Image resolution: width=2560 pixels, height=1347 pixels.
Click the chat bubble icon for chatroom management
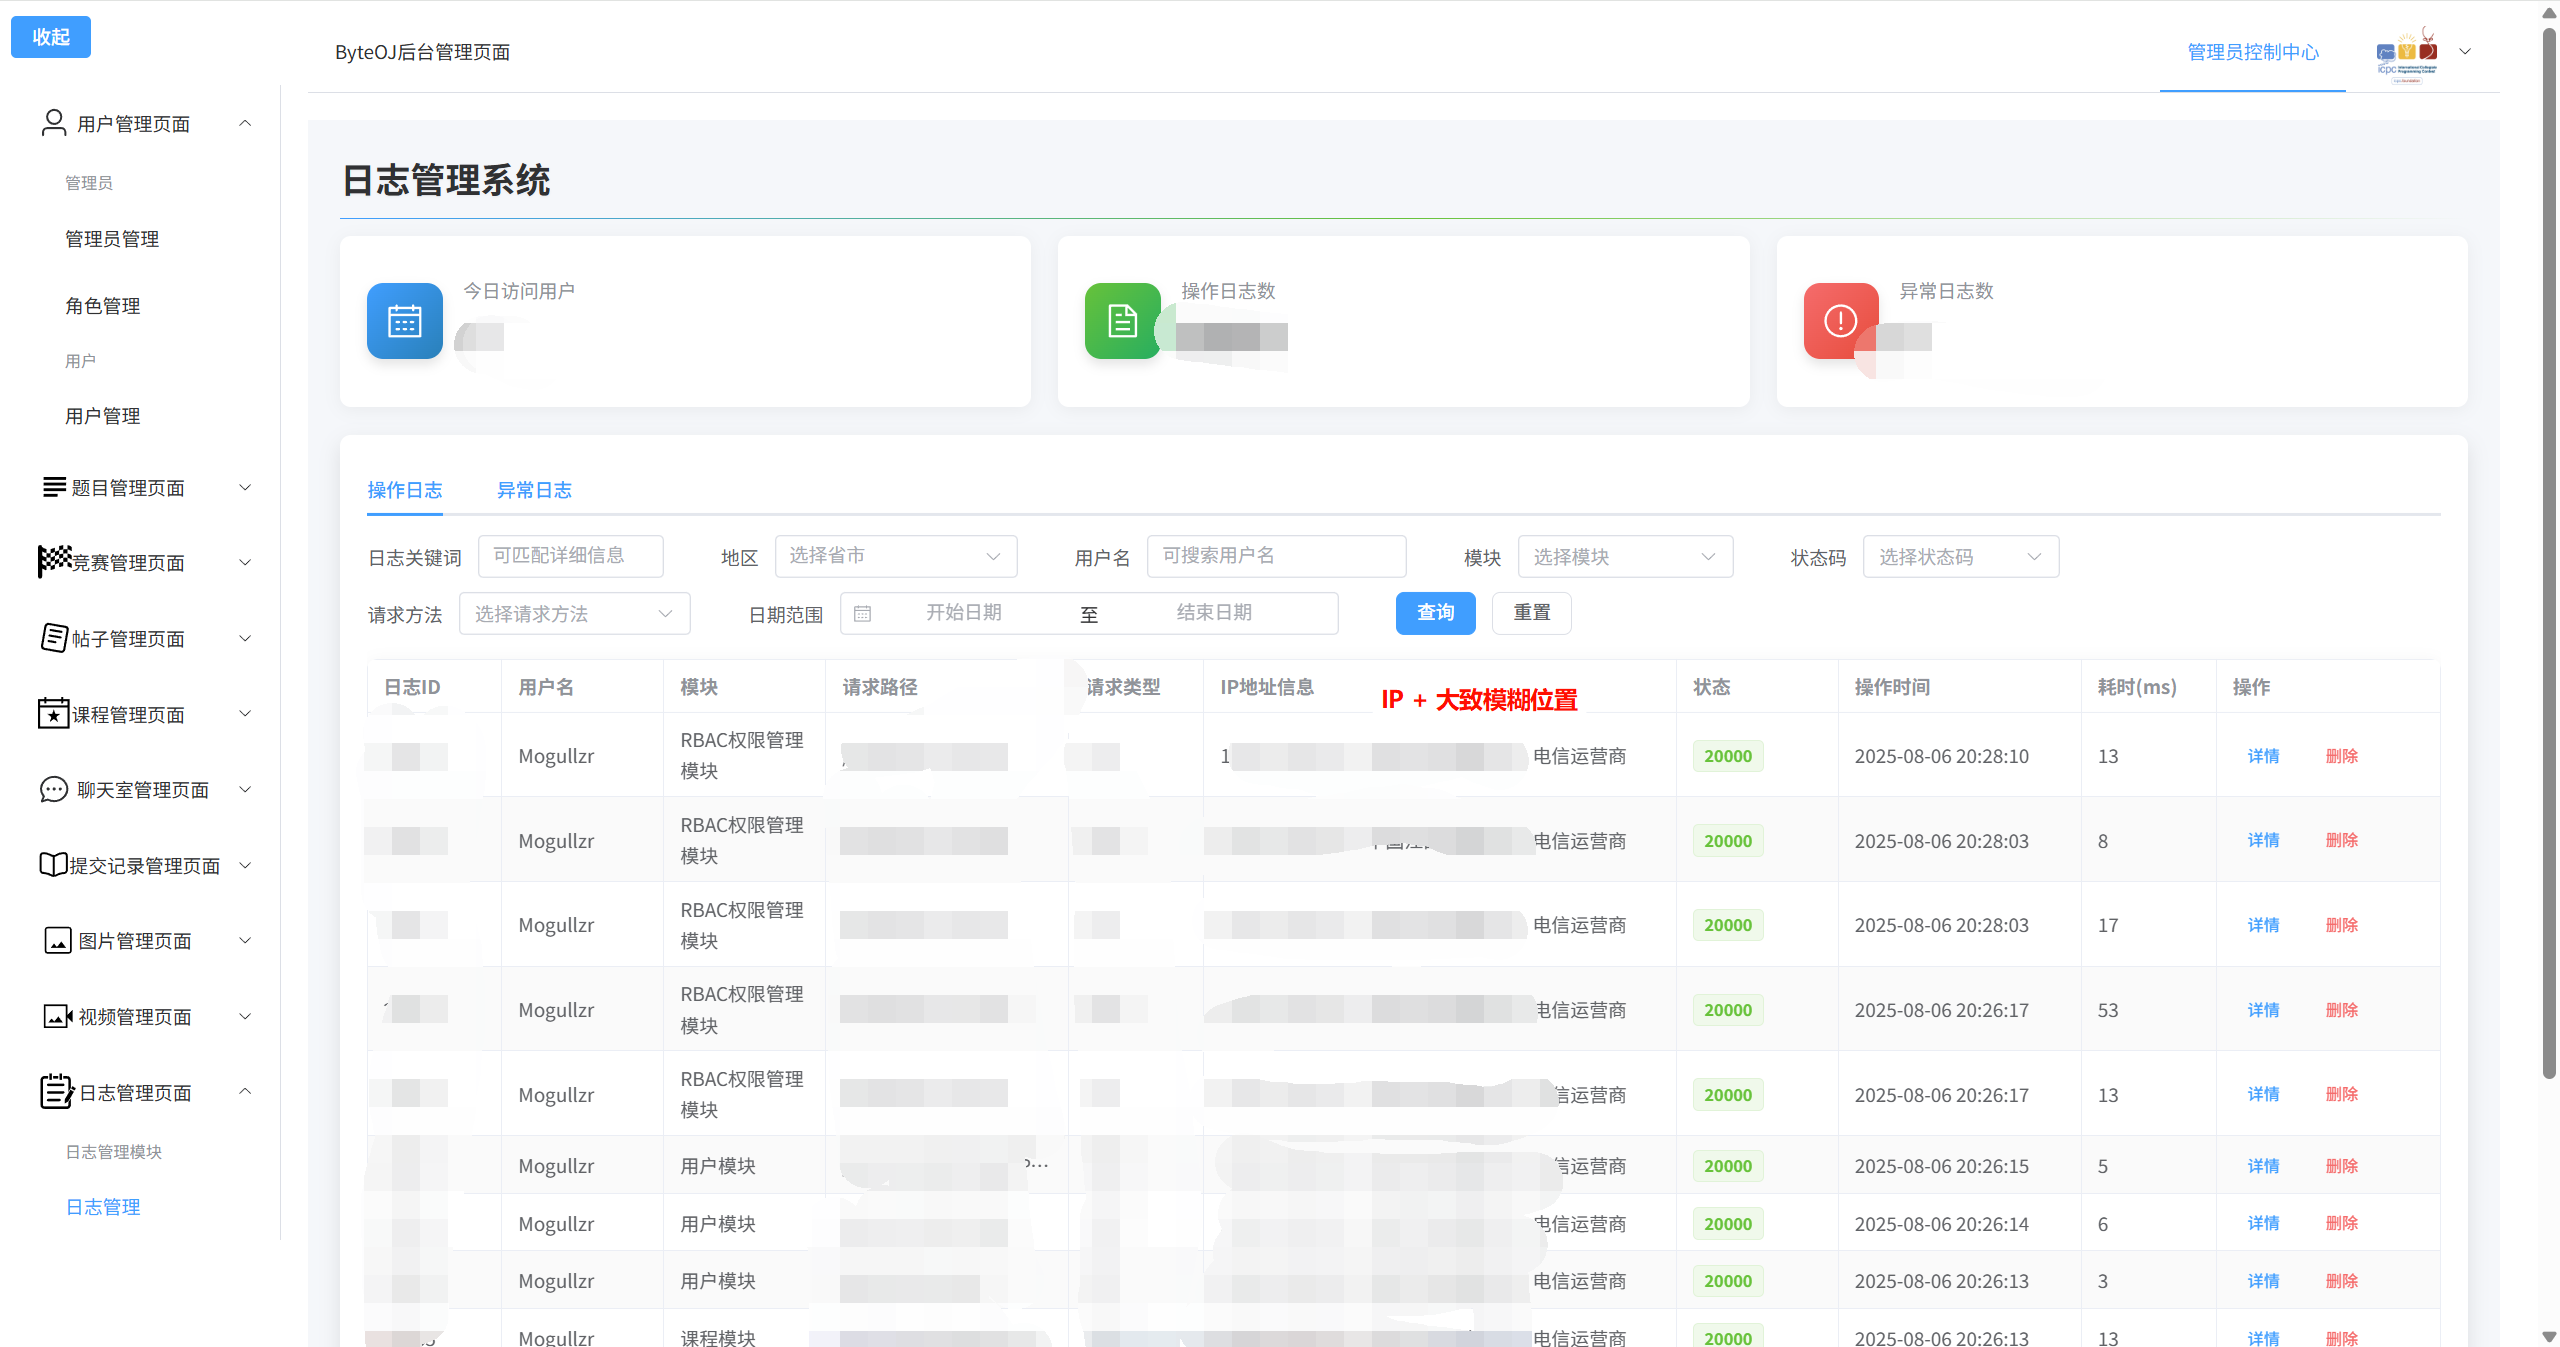click(x=54, y=789)
